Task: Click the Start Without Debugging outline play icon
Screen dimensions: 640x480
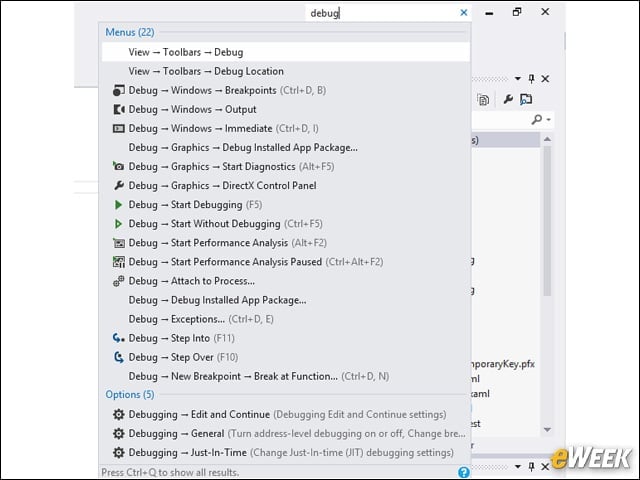Action: click(118, 224)
